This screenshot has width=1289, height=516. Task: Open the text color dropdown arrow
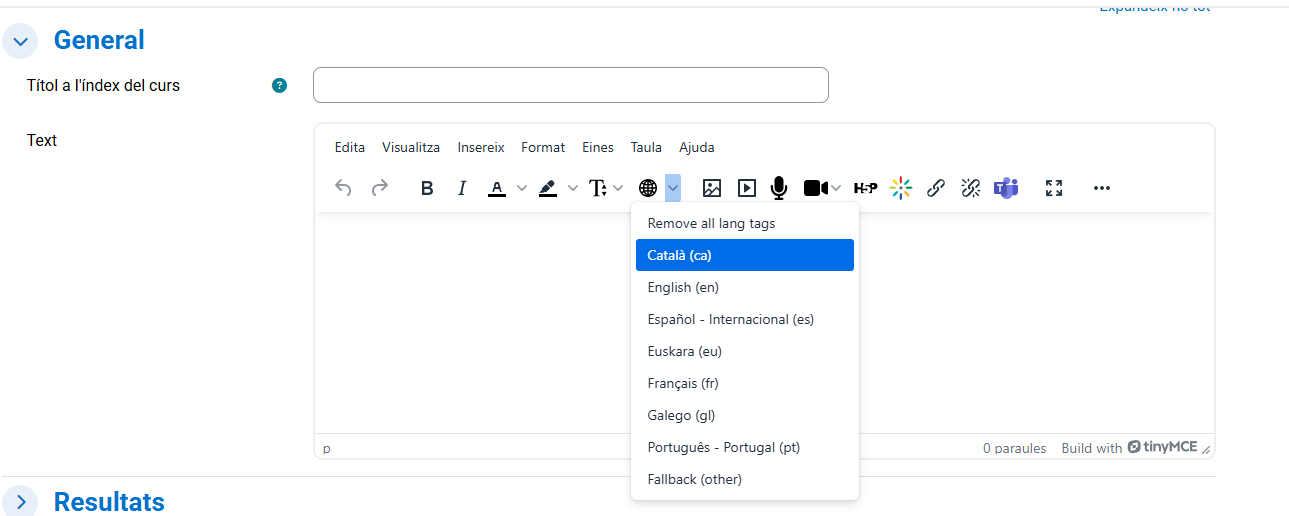click(x=521, y=188)
